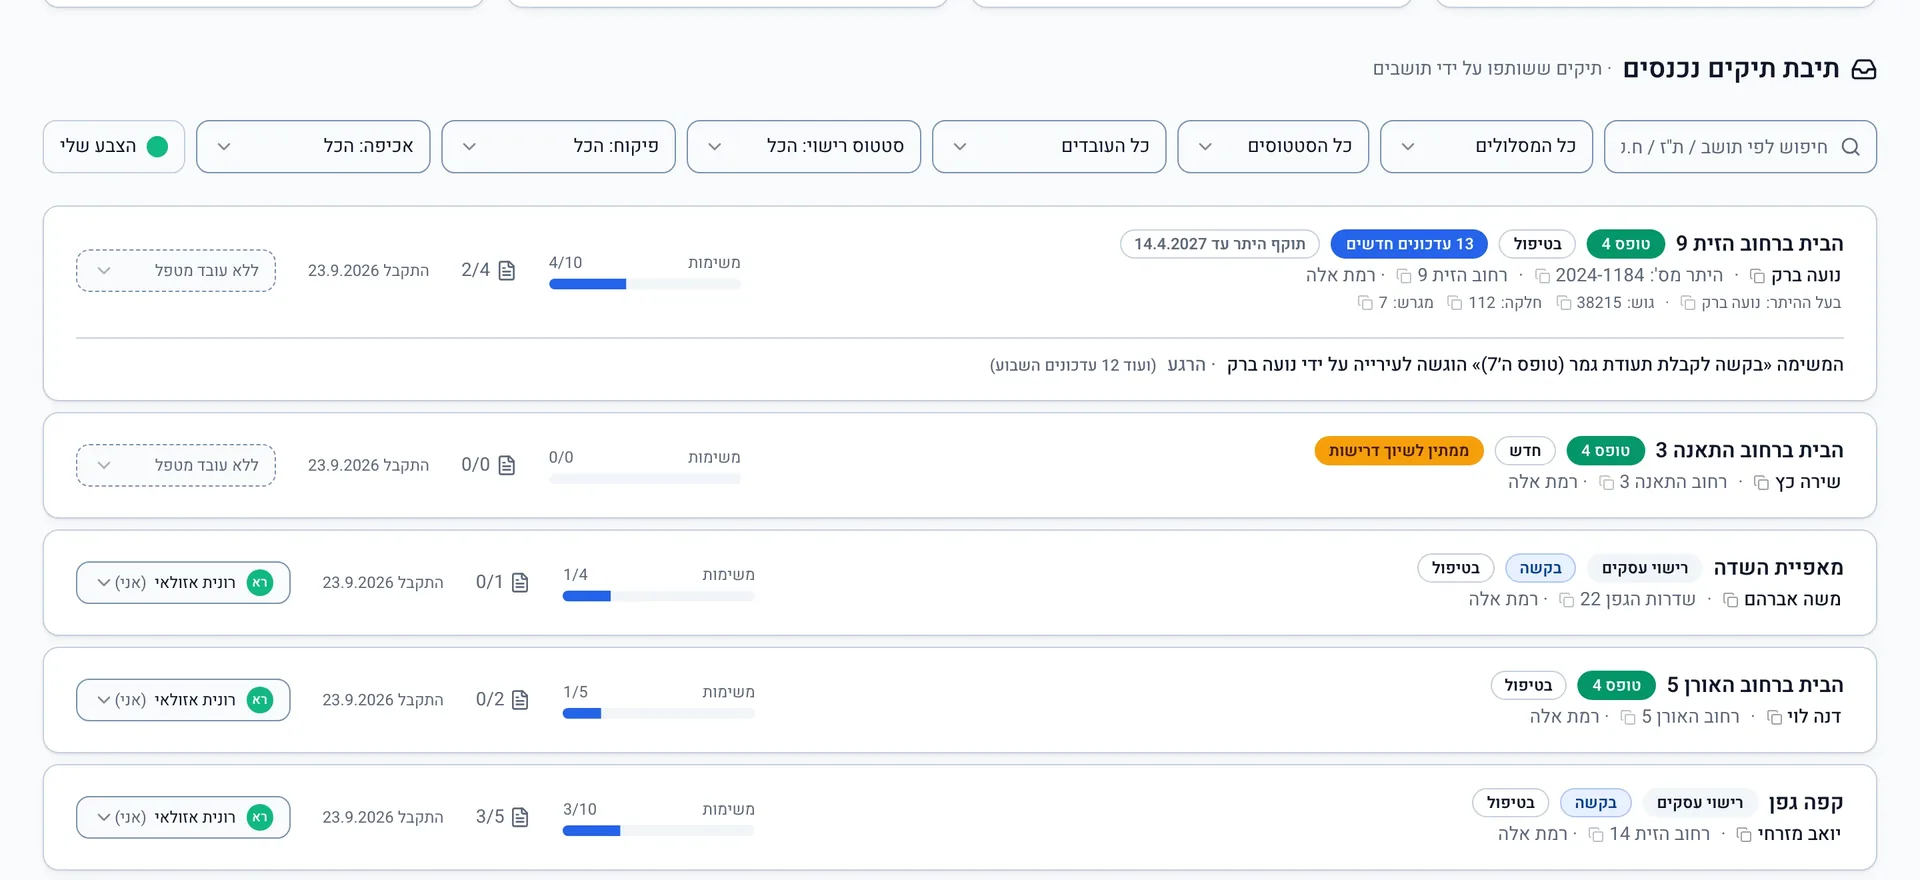1920x880 pixels.
Task: Expand ללא עובד מטפל selector for התאנה 3
Action: [176, 466]
